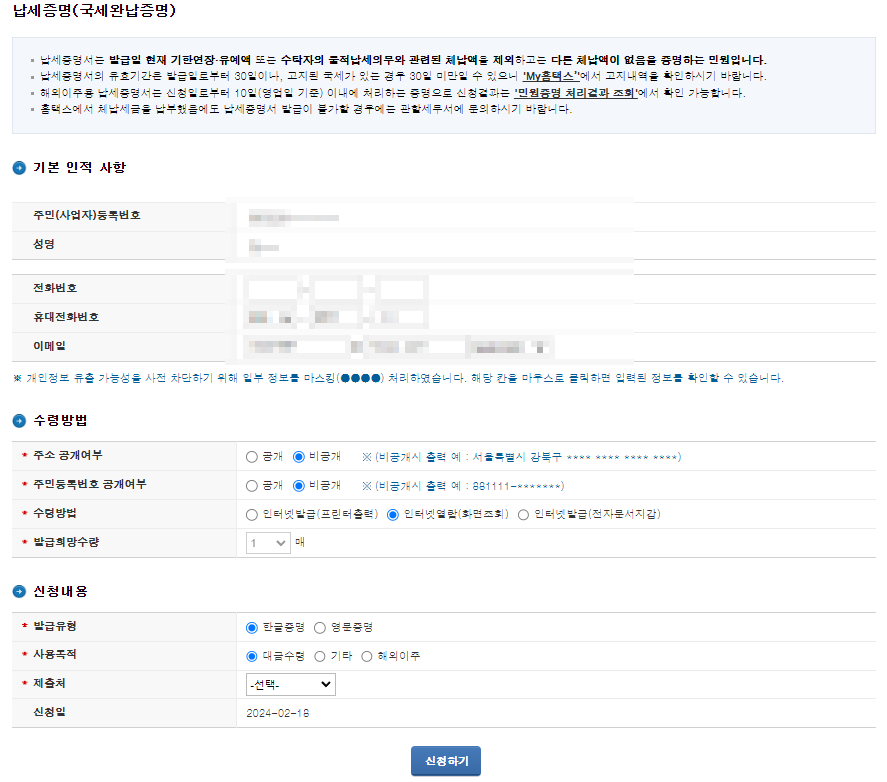Image resolution: width=887 pixels, height=782 pixels.
Task: Click the 신청하기 submit button
Action: (445, 760)
